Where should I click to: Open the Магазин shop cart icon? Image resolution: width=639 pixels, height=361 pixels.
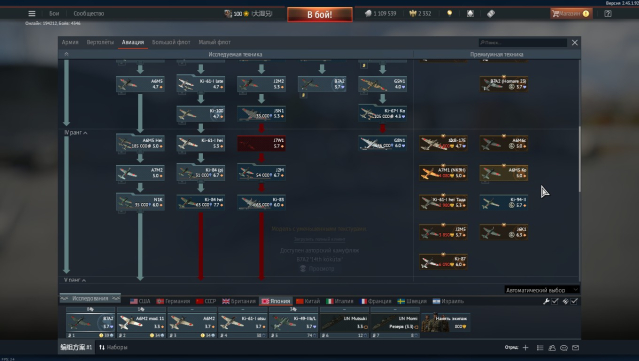tap(570, 13)
